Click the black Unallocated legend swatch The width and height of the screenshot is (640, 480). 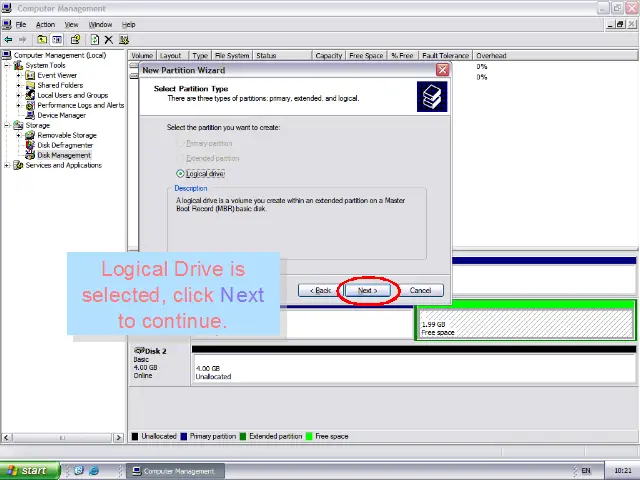(135, 436)
